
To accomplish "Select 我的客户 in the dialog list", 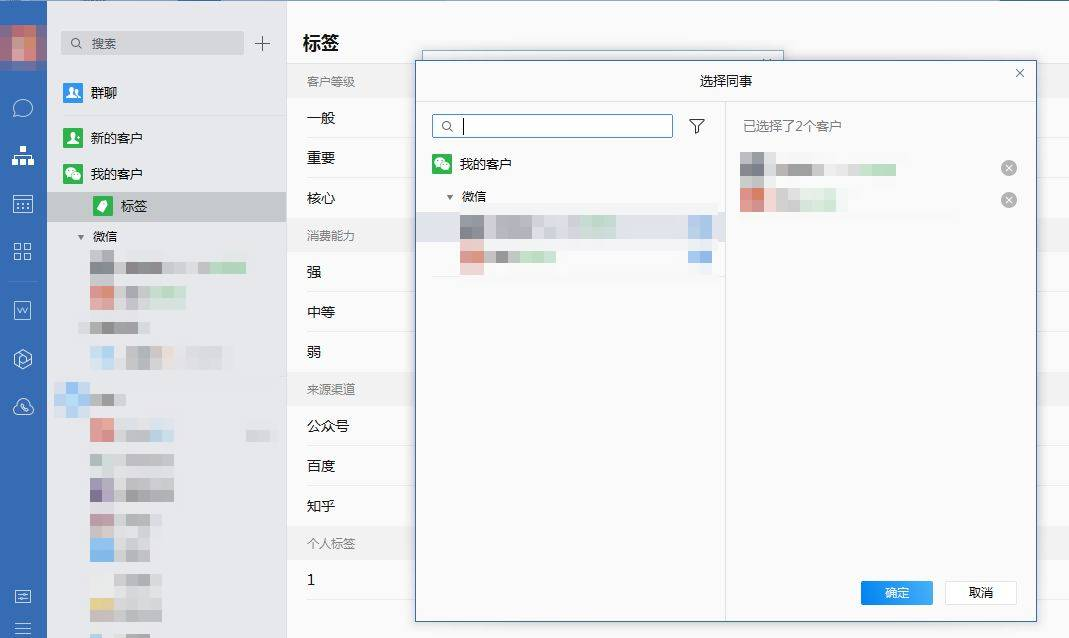I will click(x=485, y=164).
